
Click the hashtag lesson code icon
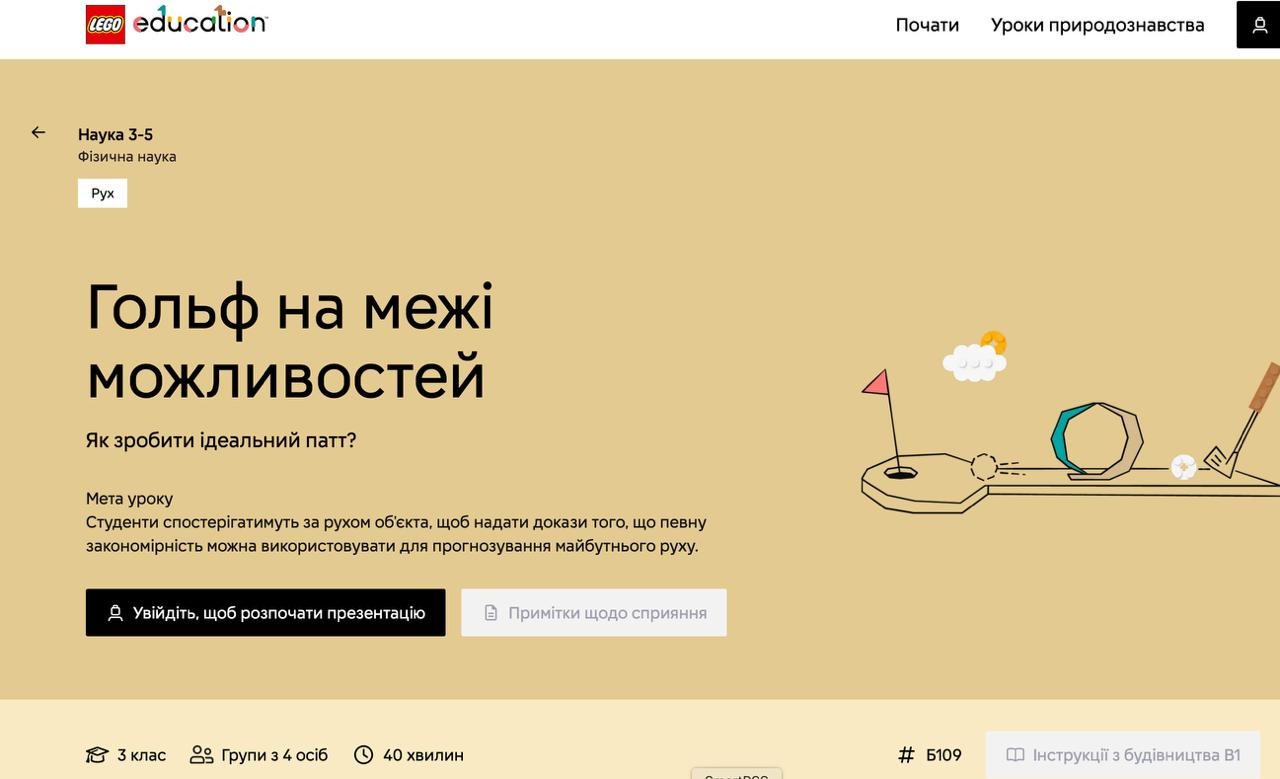coord(906,755)
